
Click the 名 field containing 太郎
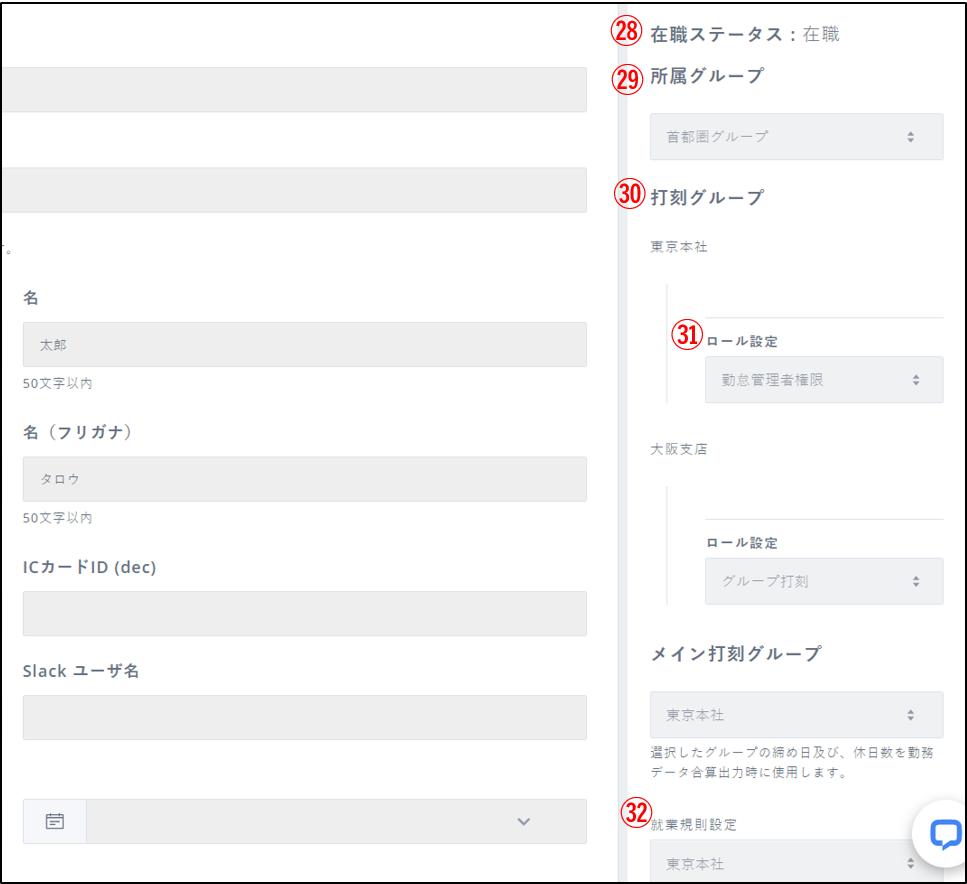pos(304,344)
